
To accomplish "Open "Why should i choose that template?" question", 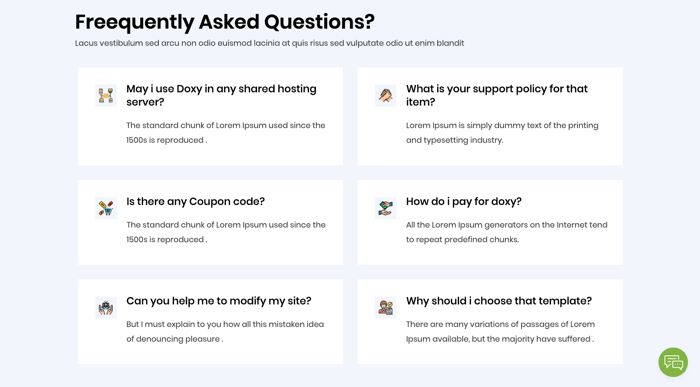I will pyautogui.click(x=499, y=301).
